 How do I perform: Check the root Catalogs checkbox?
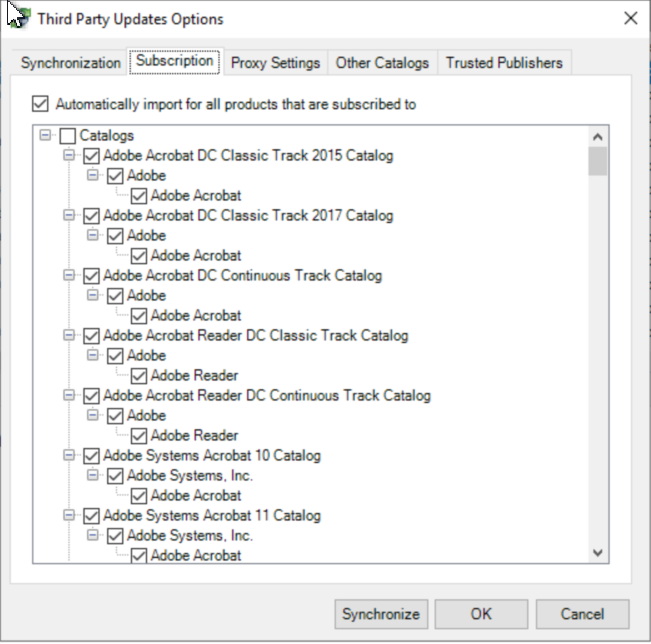tap(68, 136)
